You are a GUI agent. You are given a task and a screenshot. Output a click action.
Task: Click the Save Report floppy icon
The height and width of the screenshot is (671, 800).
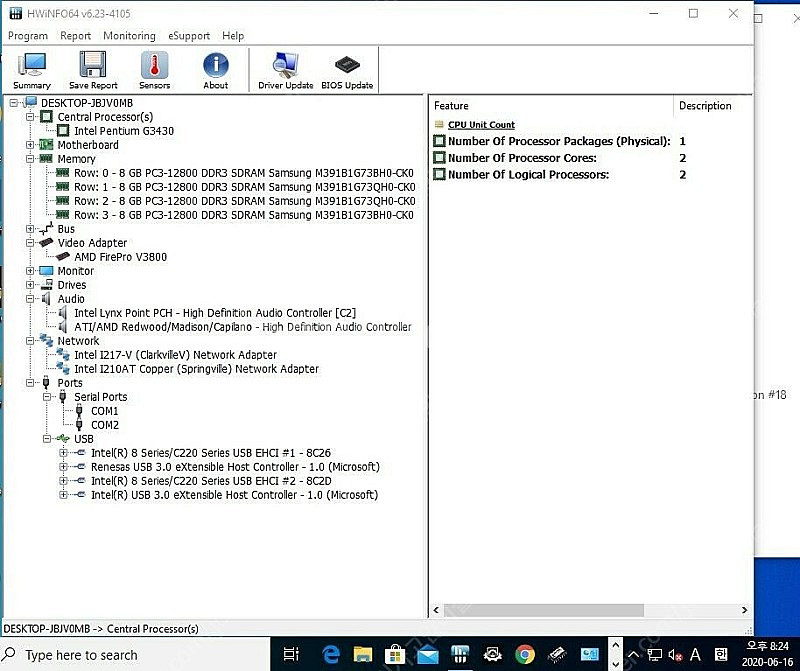click(93, 70)
